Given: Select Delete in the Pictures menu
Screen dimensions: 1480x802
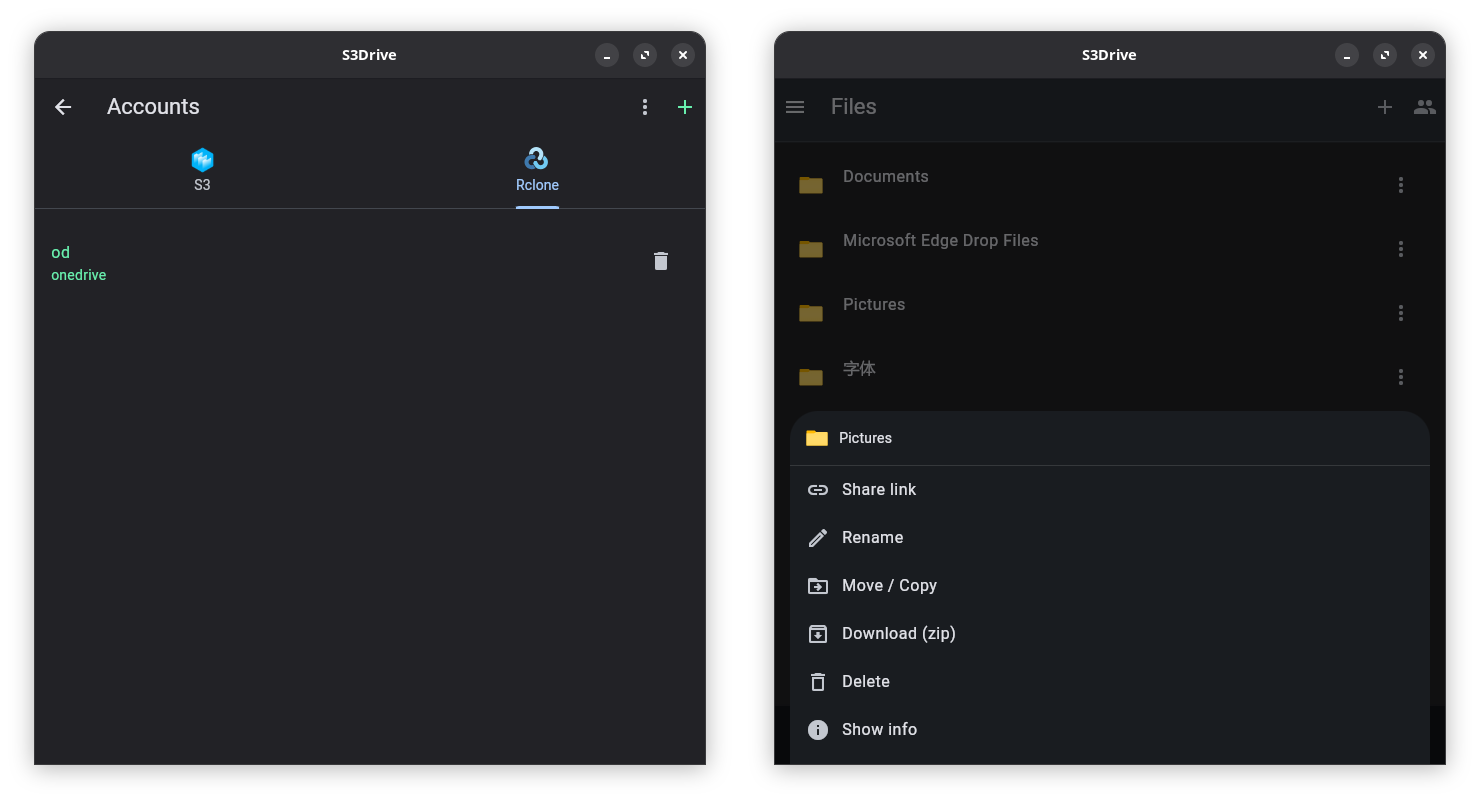Looking at the screenshot, I should 865,681.
